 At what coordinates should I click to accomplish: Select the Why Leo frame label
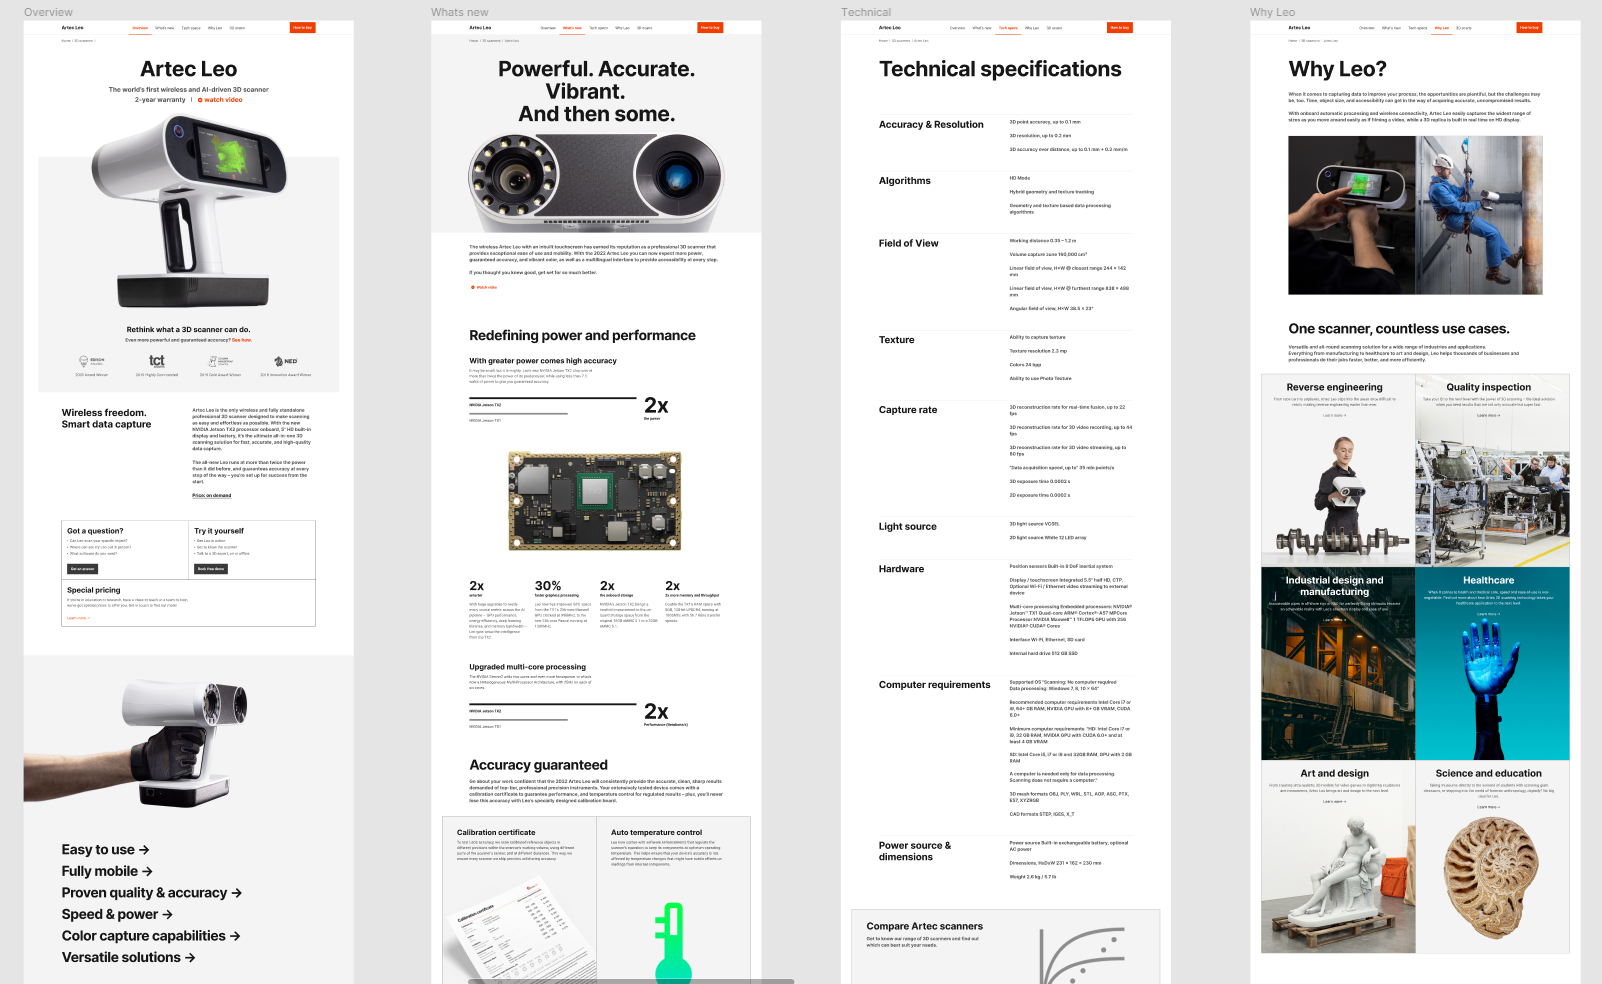pos(1272,12)
